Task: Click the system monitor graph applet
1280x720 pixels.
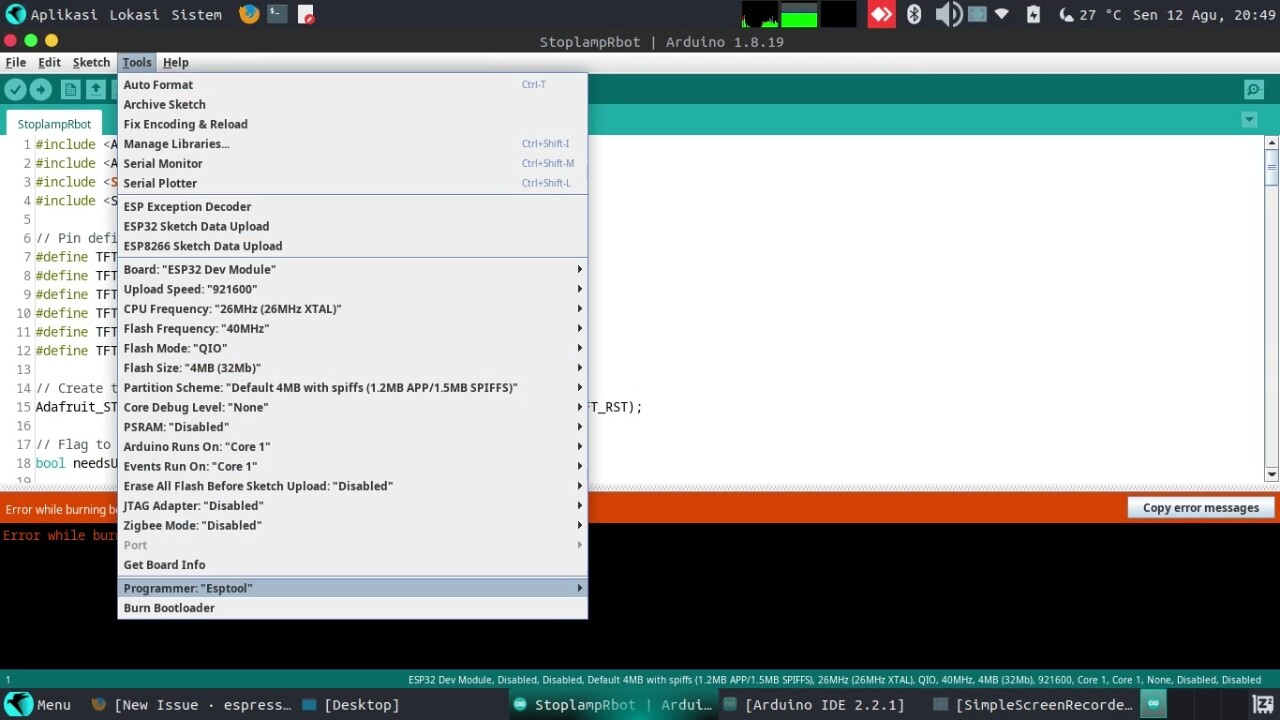Action: [x=798, y=14]
